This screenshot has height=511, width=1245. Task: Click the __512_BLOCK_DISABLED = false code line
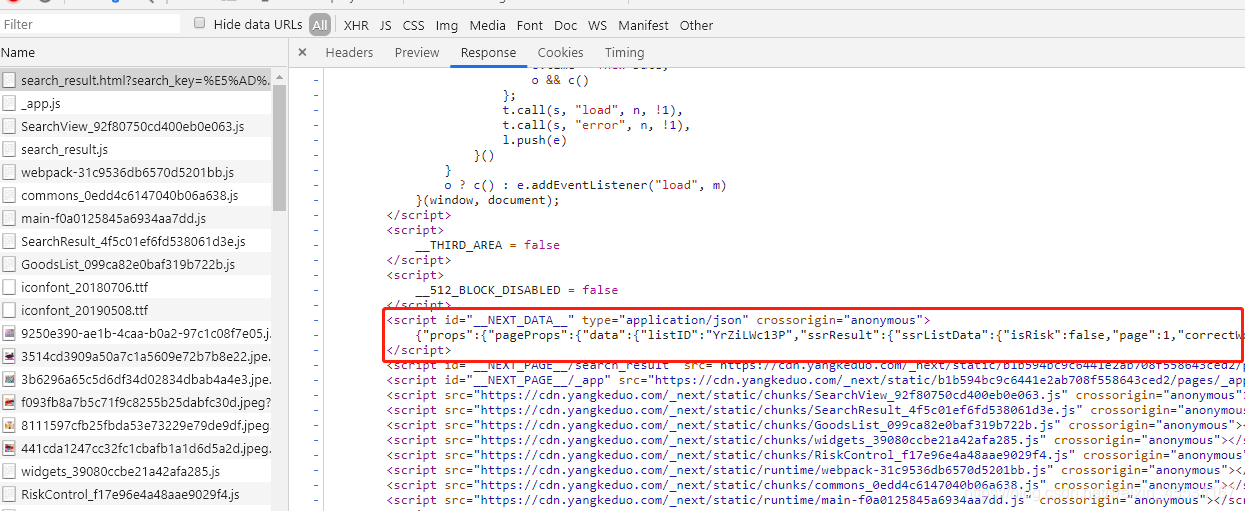click(x=517, y=290)
